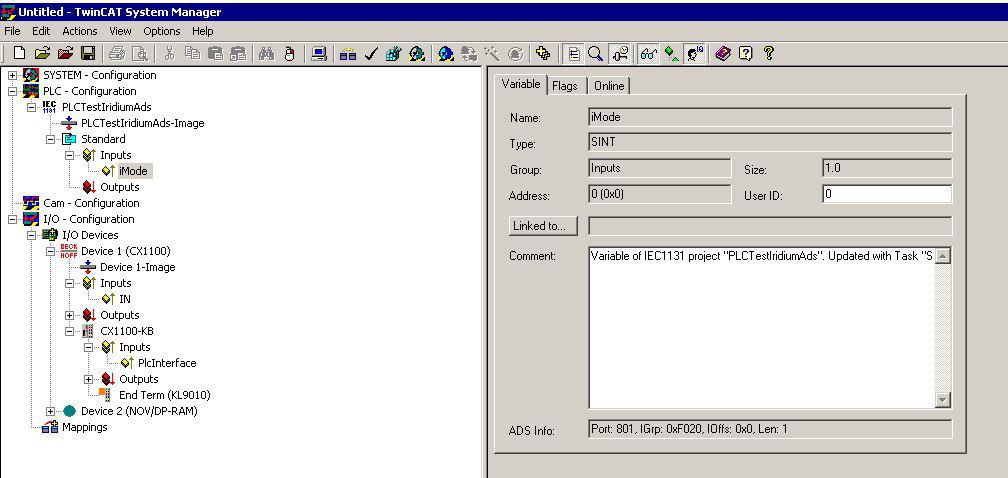Select End Term (KL9010) tree item
This screenshot has height=478, width=1008.
pos(165,395)
